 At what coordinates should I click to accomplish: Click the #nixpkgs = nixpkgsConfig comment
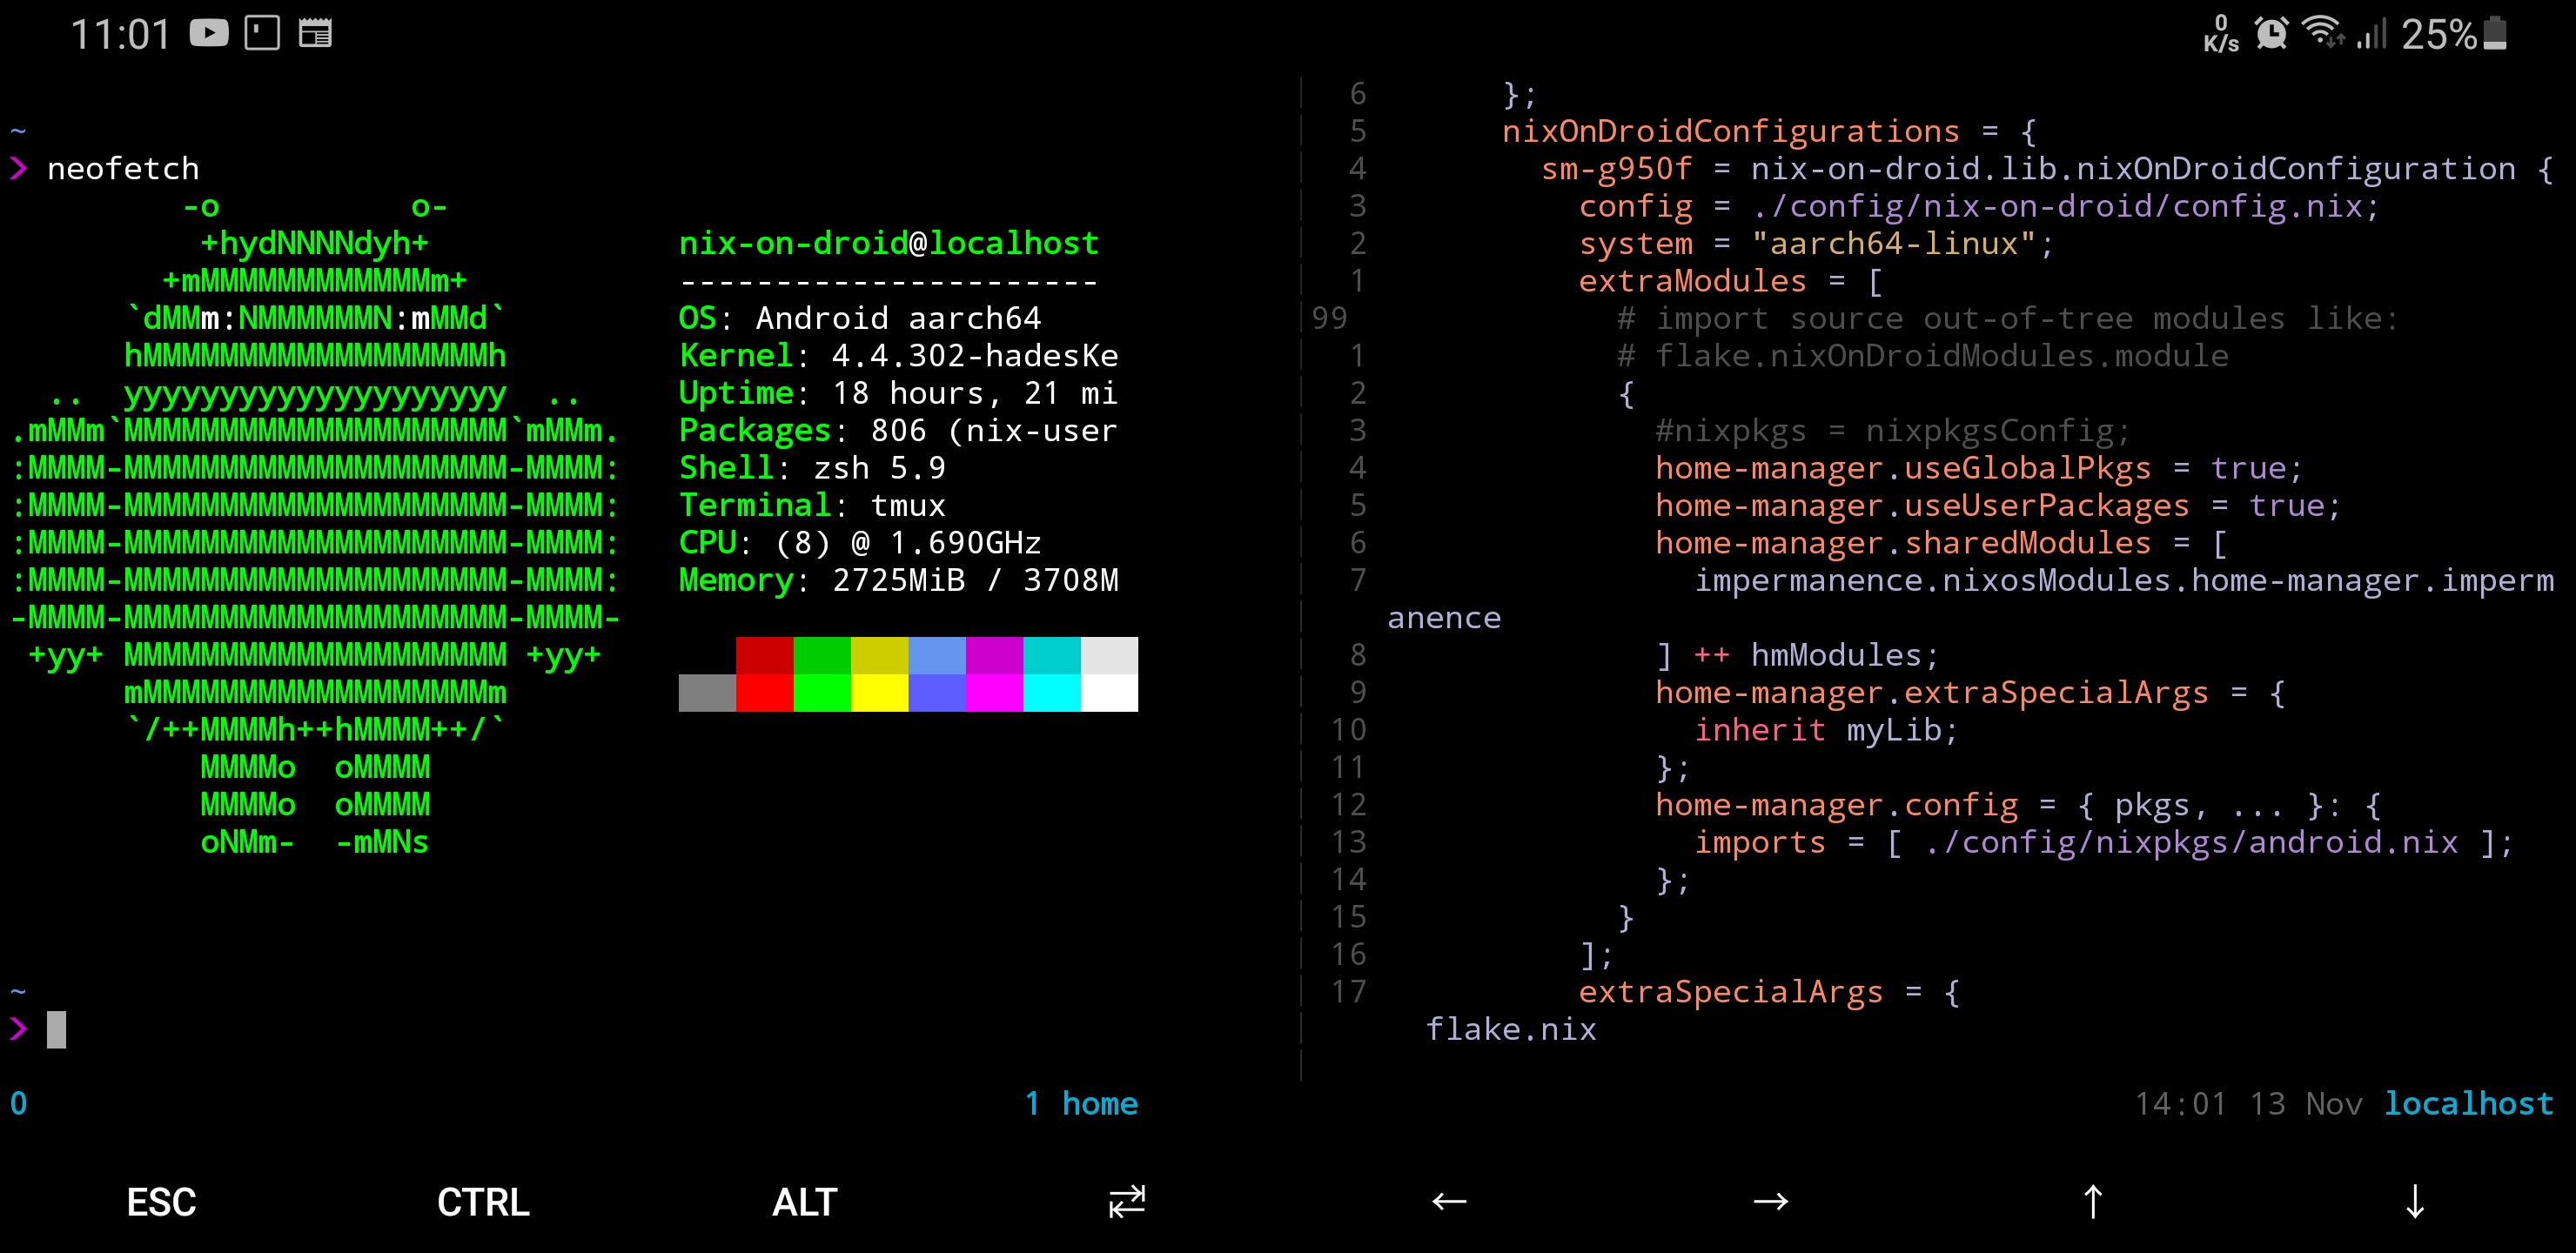pyautogui.click(x=1893, y=430)
